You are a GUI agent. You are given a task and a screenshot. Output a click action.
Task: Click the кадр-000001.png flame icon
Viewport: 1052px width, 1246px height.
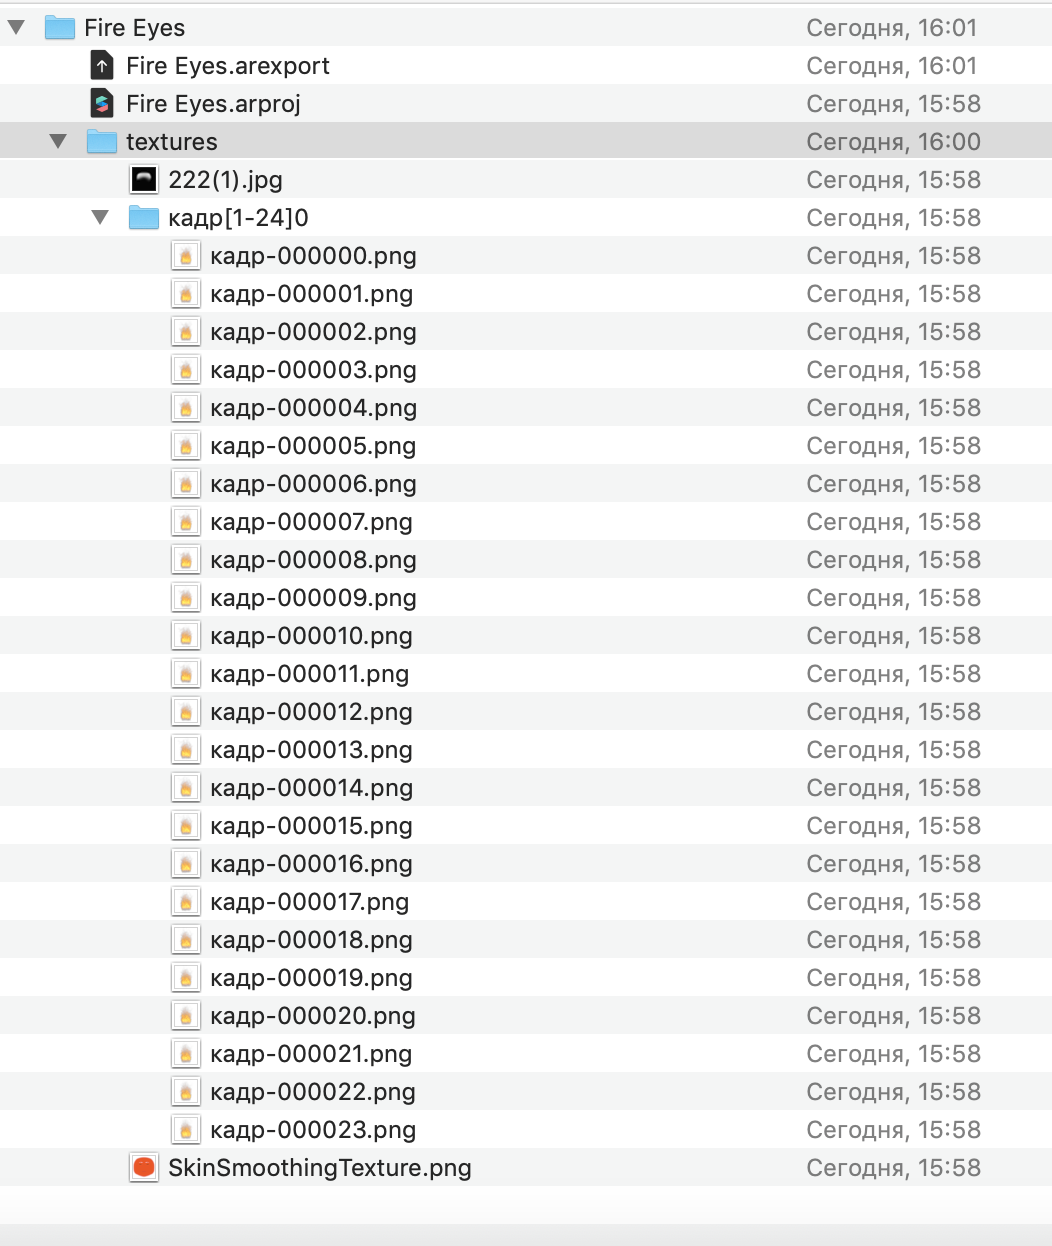pos(186,294)
